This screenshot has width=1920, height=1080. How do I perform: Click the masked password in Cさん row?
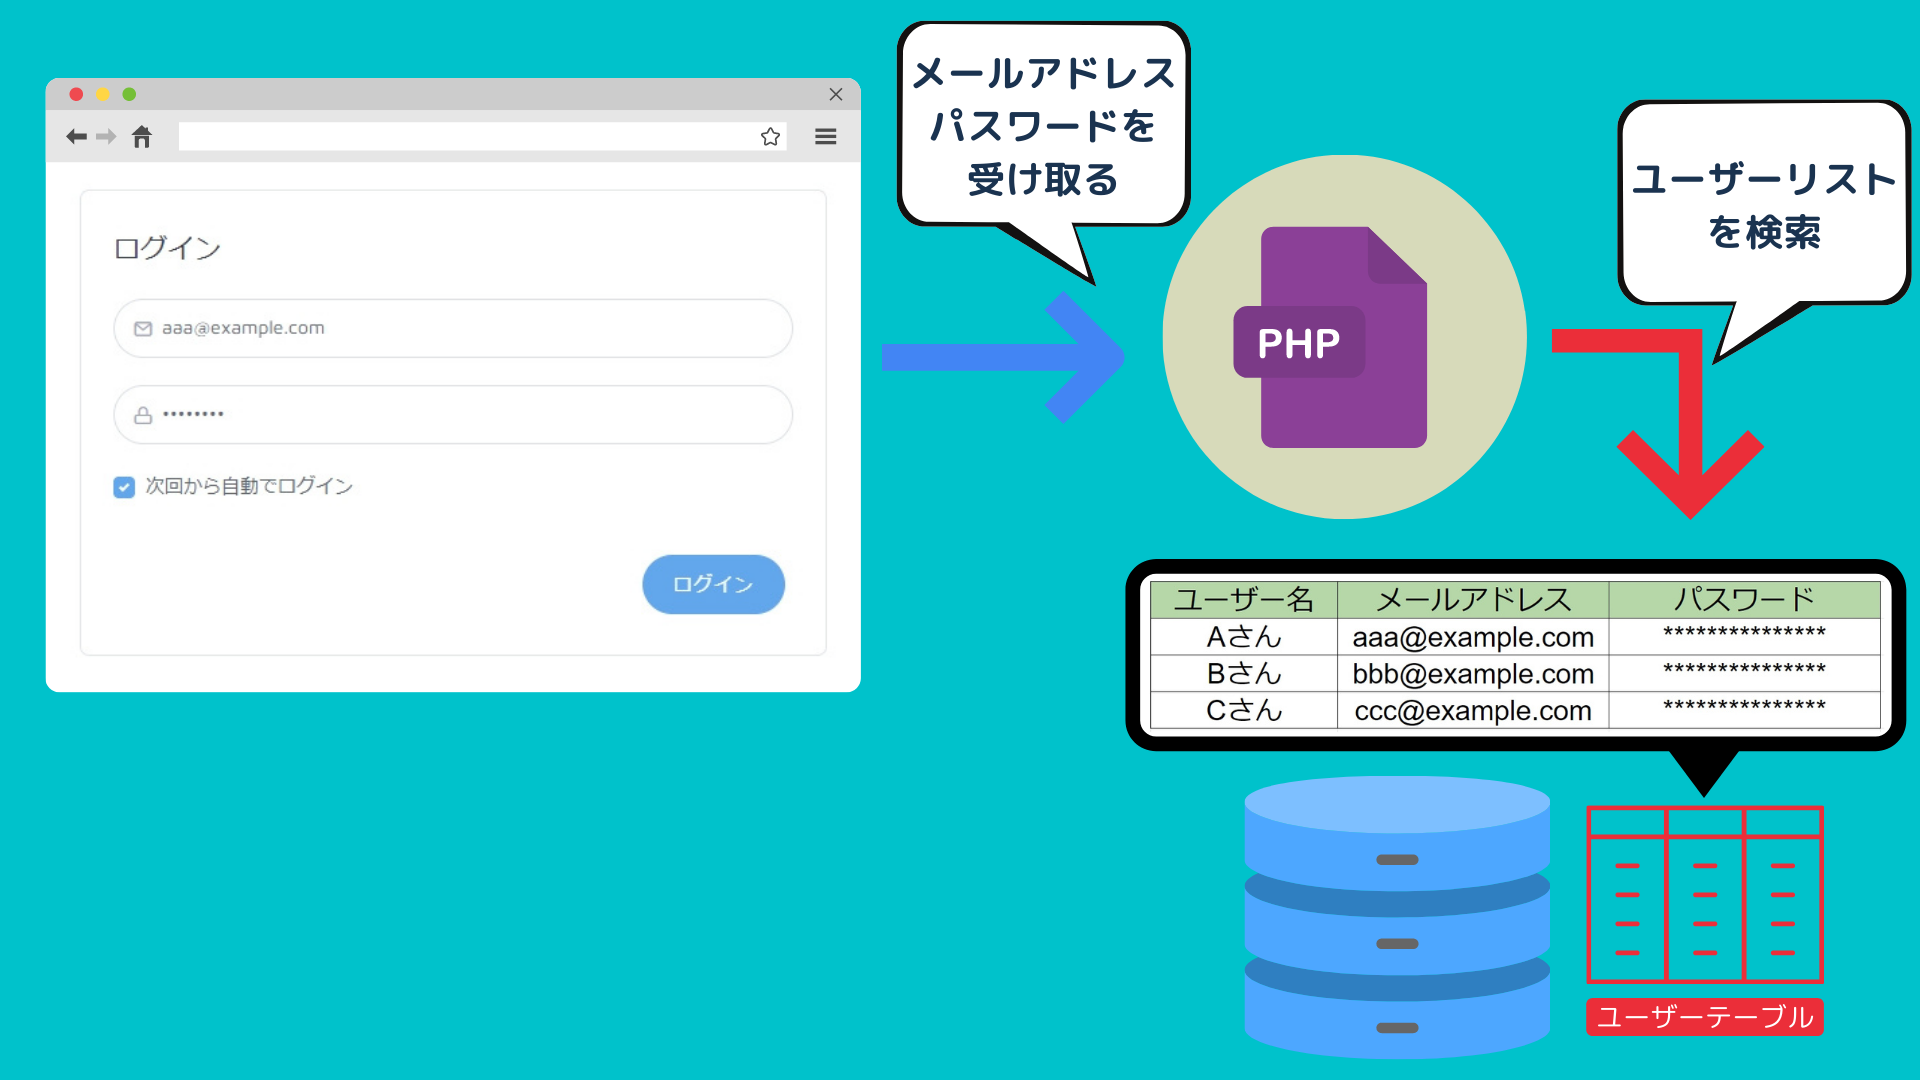[x=1744, y=708]
